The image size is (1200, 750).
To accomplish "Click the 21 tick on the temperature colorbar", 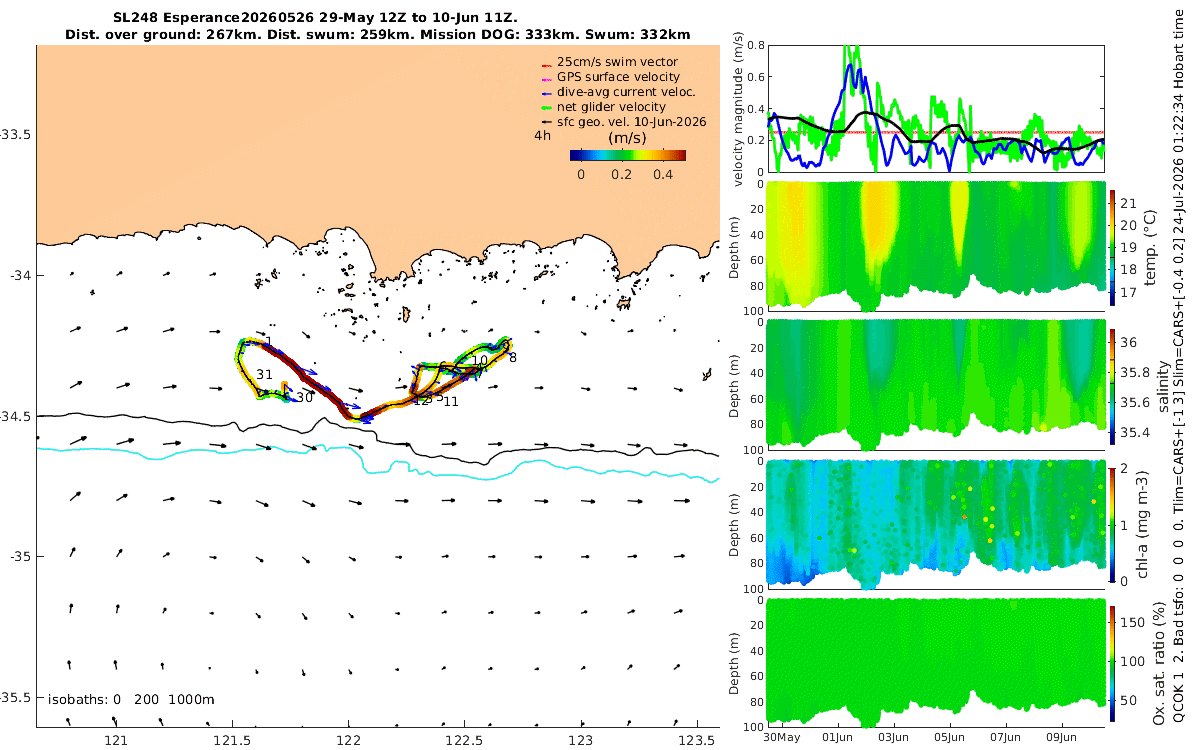I will [x=1130, y=203].
